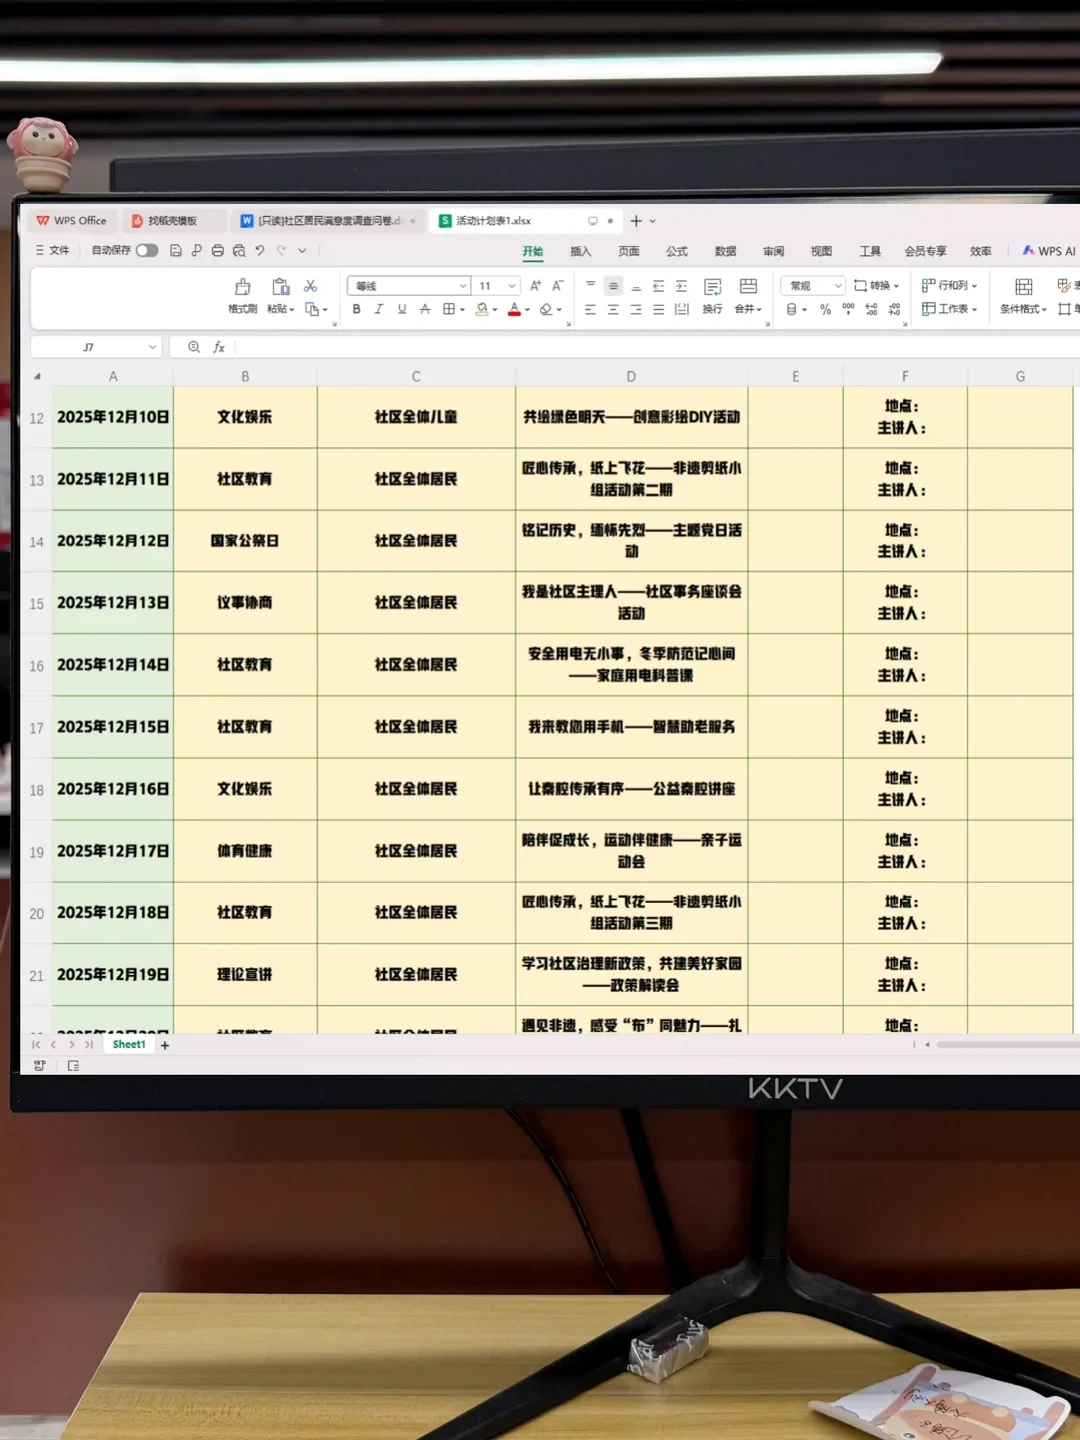Image resolution: width=1080 pixels, height=1440 pixels.
Task: Open the Tools (工具) ribbon tab
Action: point(870,251)
